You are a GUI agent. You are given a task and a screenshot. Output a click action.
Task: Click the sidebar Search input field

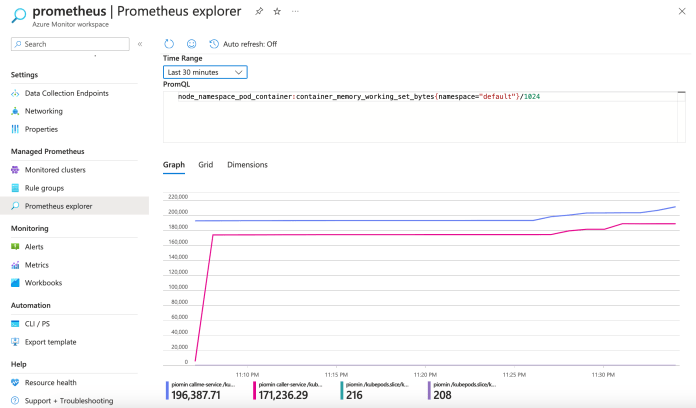70,44
